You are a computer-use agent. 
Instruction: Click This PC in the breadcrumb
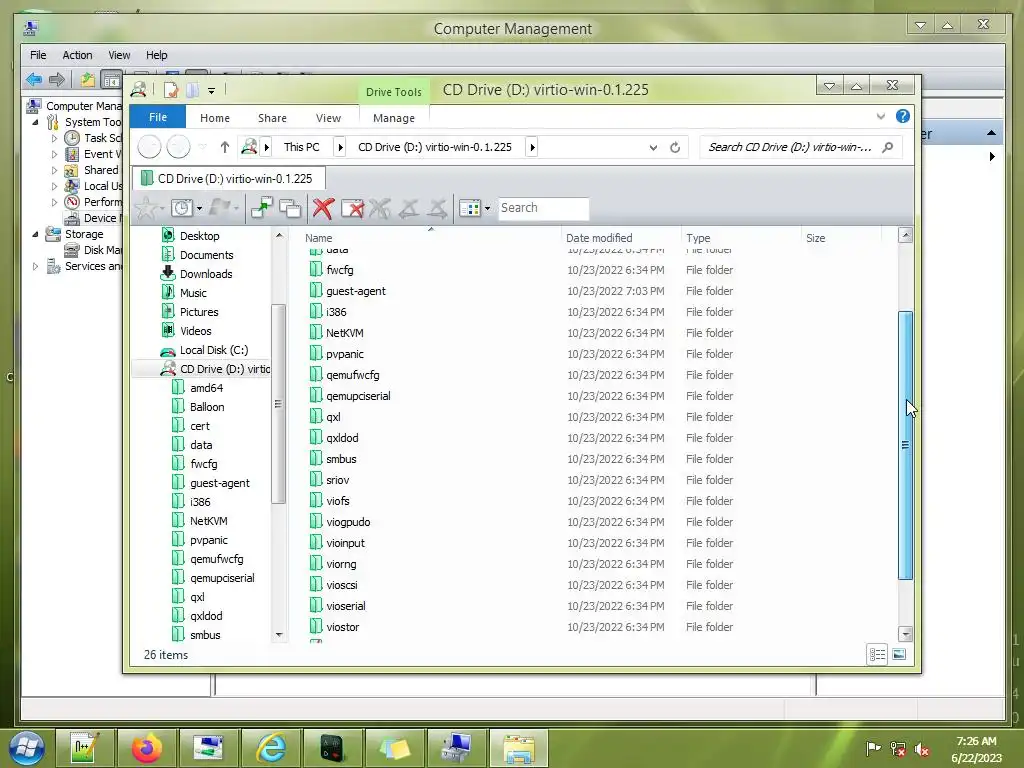coord(302,147)
